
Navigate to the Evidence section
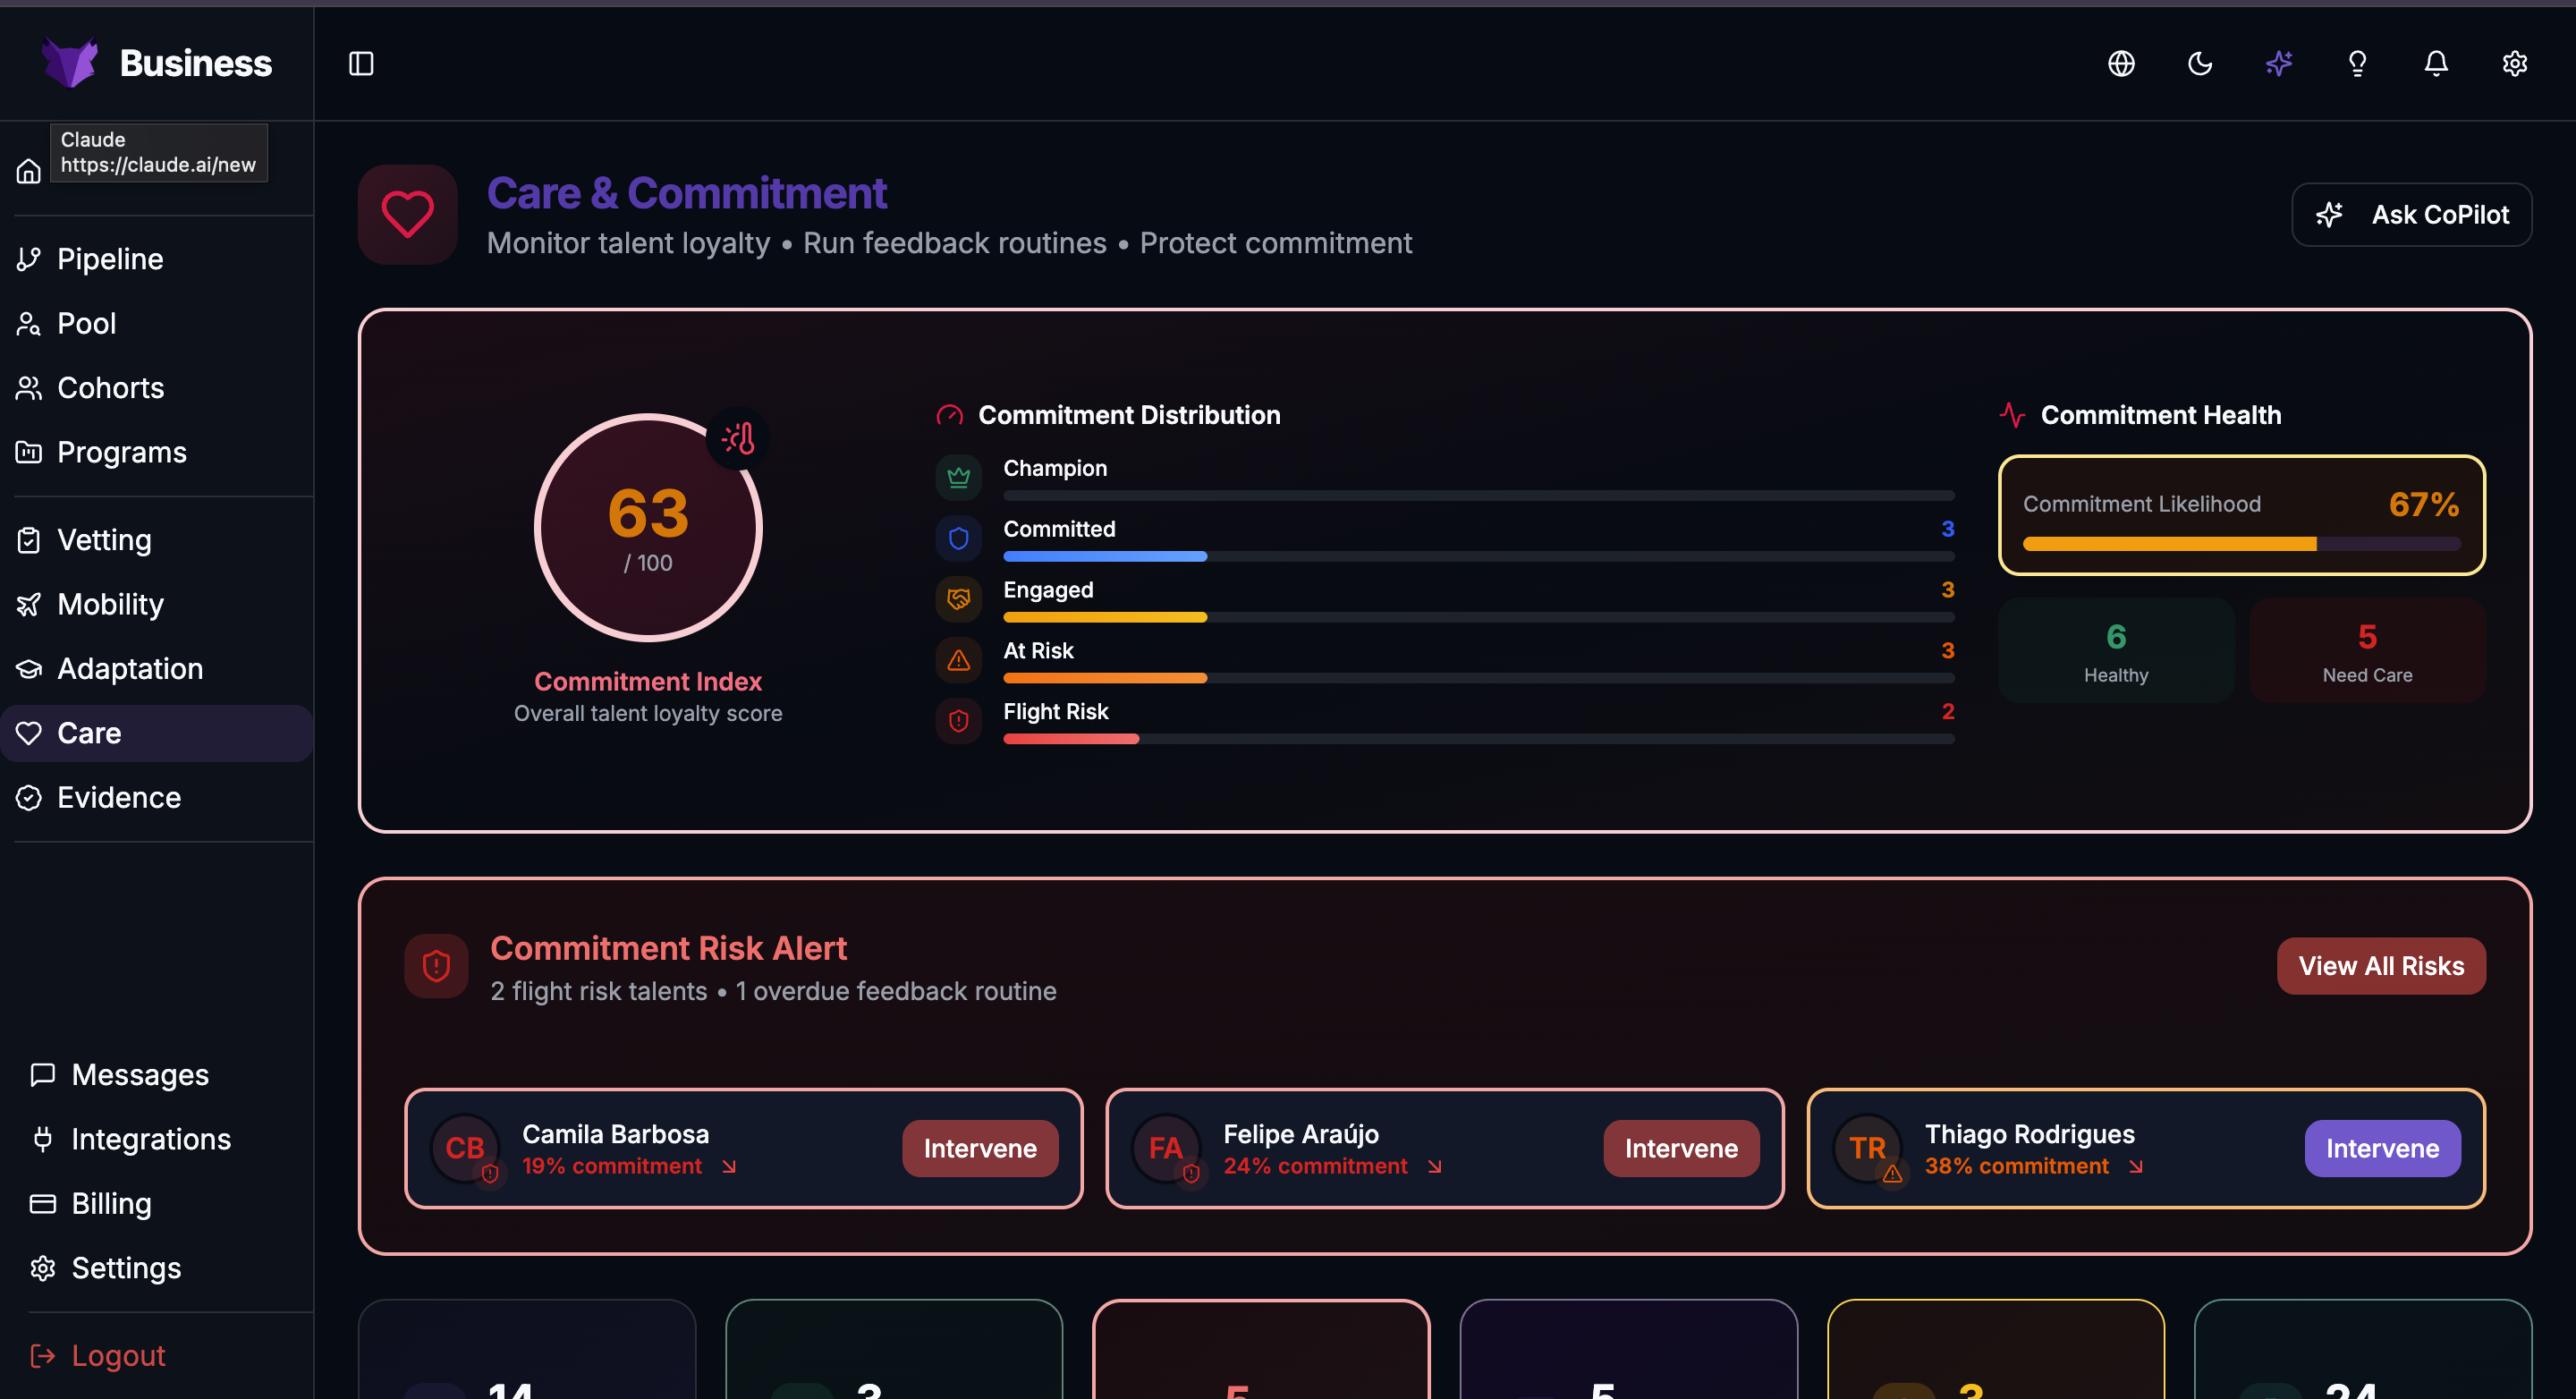(x=118, y=797)
